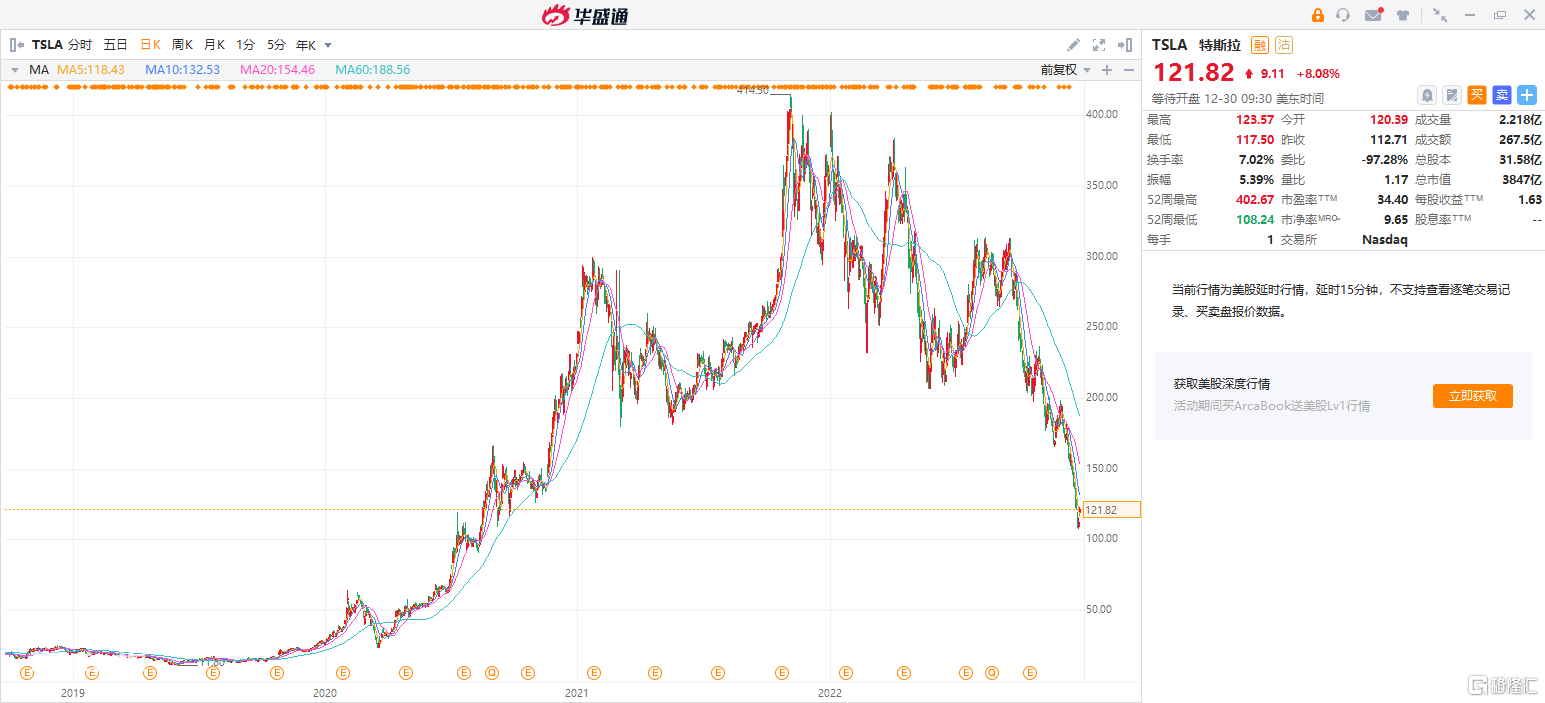Select the Q event marker in 2022
This screenshot has width=1545, height=703.
coord(991,673)
